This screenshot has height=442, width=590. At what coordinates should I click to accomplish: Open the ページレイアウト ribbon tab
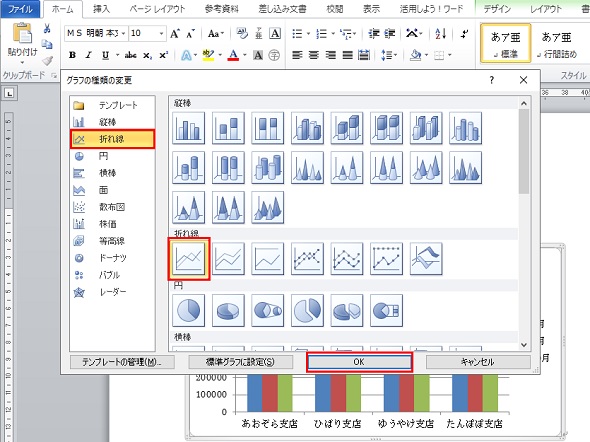coord(157,9)
